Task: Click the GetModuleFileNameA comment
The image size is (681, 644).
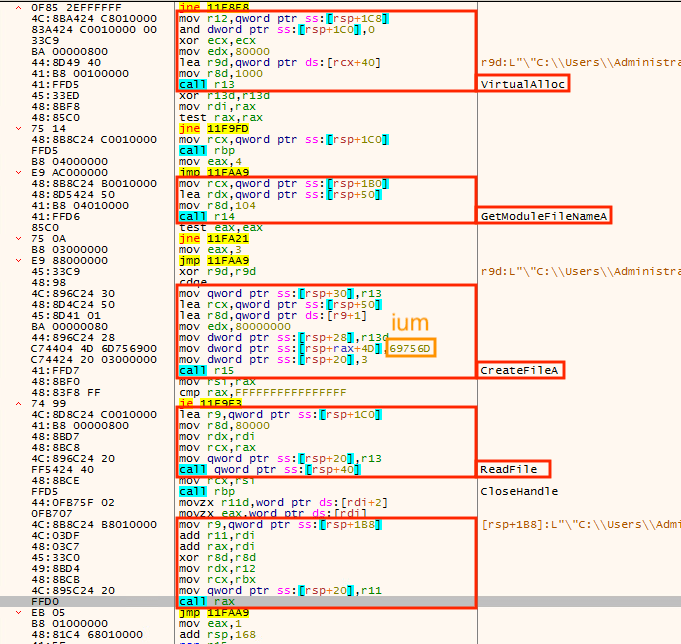Action: tap(543, 216)
